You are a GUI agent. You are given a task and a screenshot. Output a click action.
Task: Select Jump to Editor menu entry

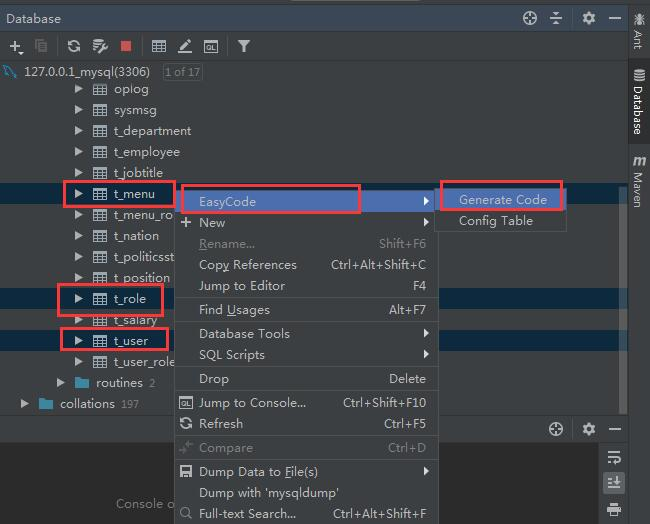click(x=307, y=286)
